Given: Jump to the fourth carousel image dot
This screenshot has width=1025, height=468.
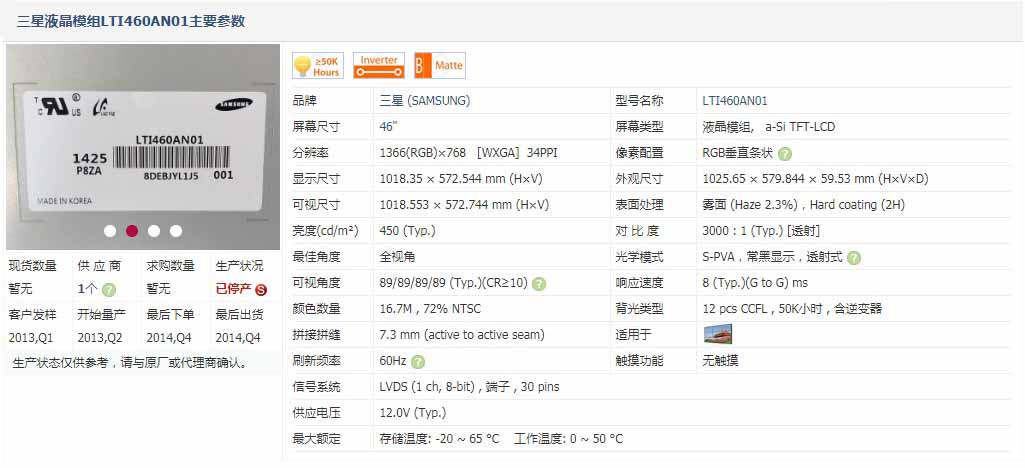Looking at the screenshot, I should [176, 231].
